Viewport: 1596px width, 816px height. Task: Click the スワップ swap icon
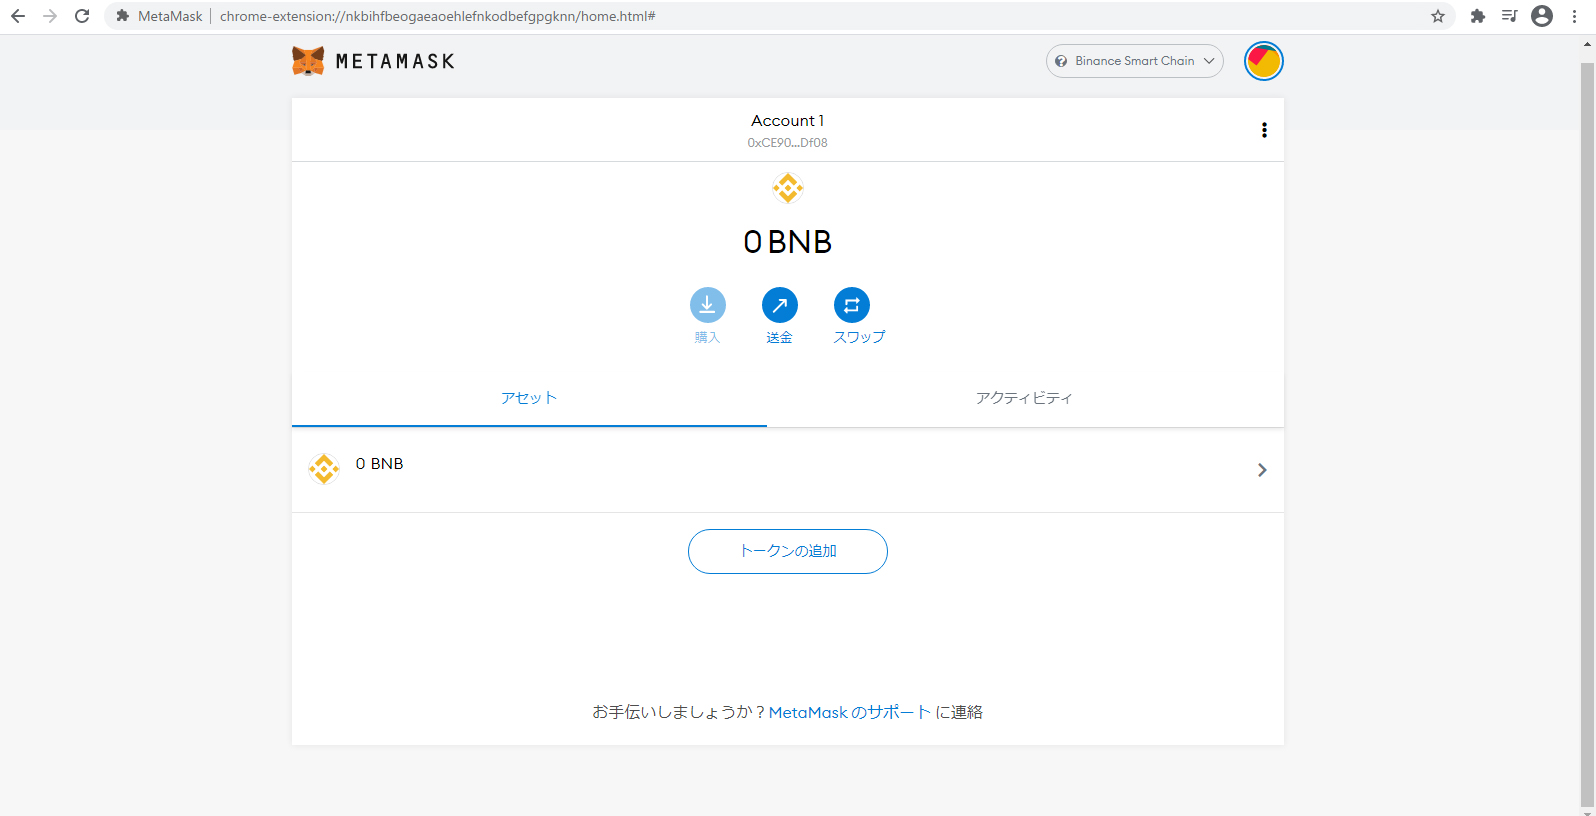(x=852, y=305)
